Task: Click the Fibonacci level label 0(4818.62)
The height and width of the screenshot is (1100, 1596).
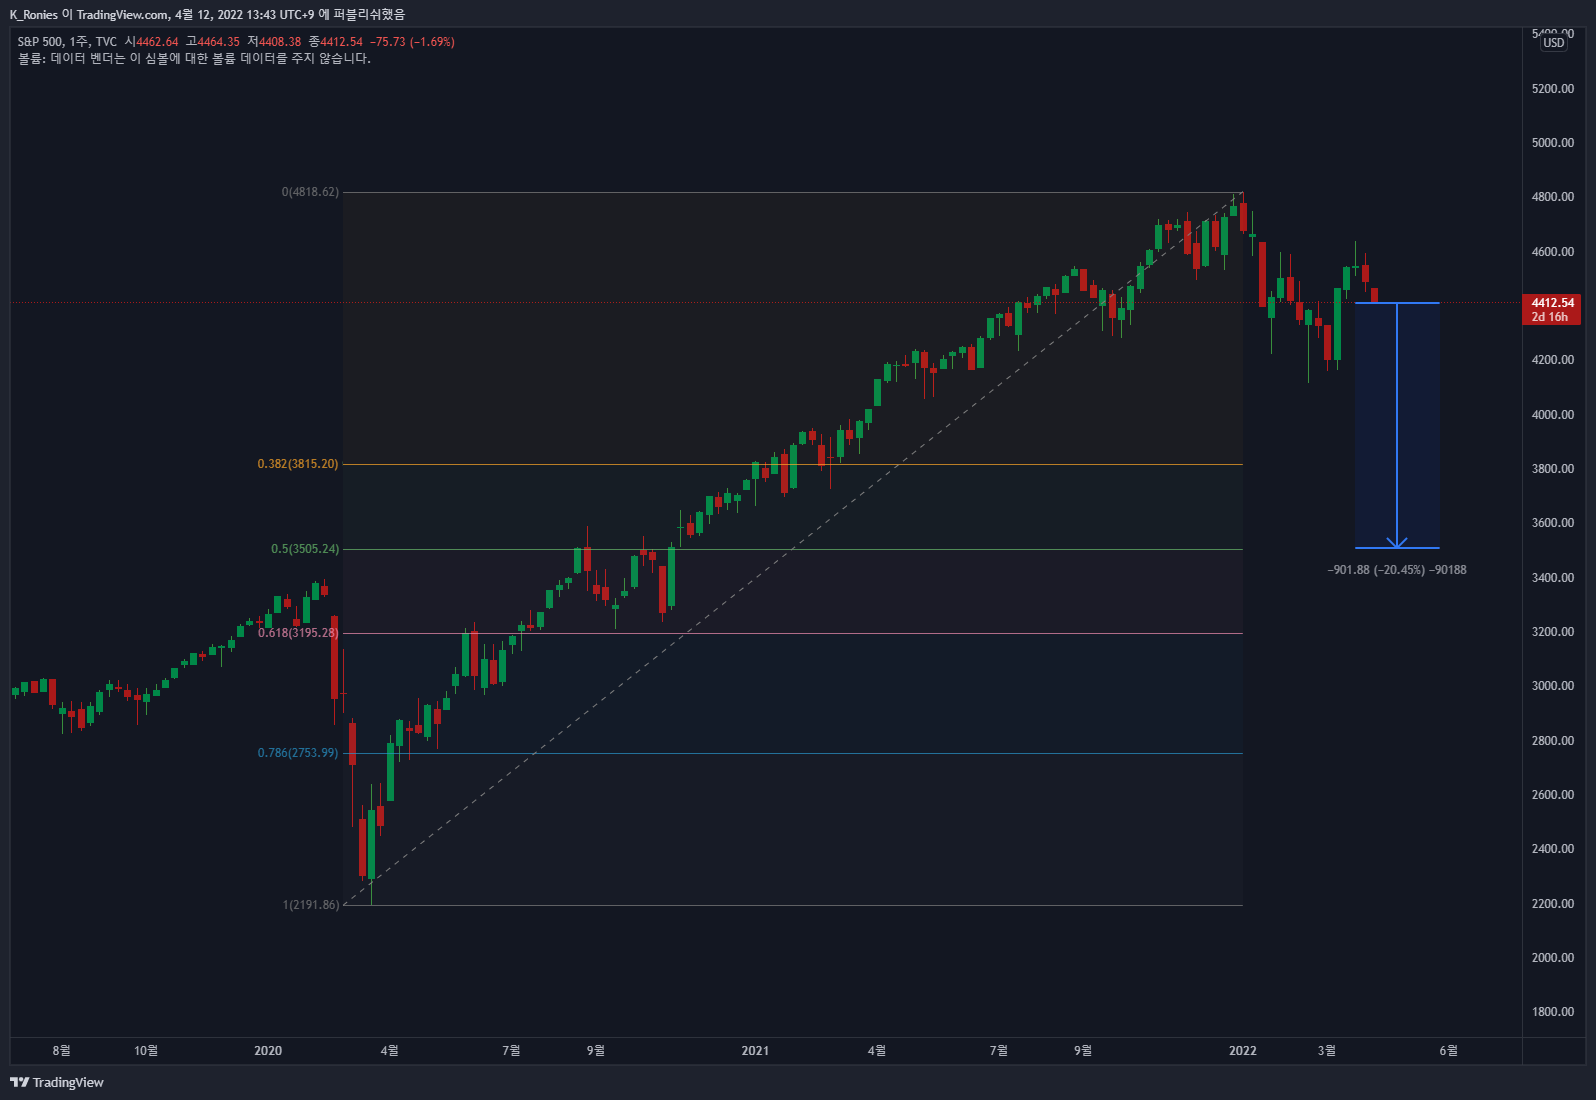Action: [x=310, y=192]
